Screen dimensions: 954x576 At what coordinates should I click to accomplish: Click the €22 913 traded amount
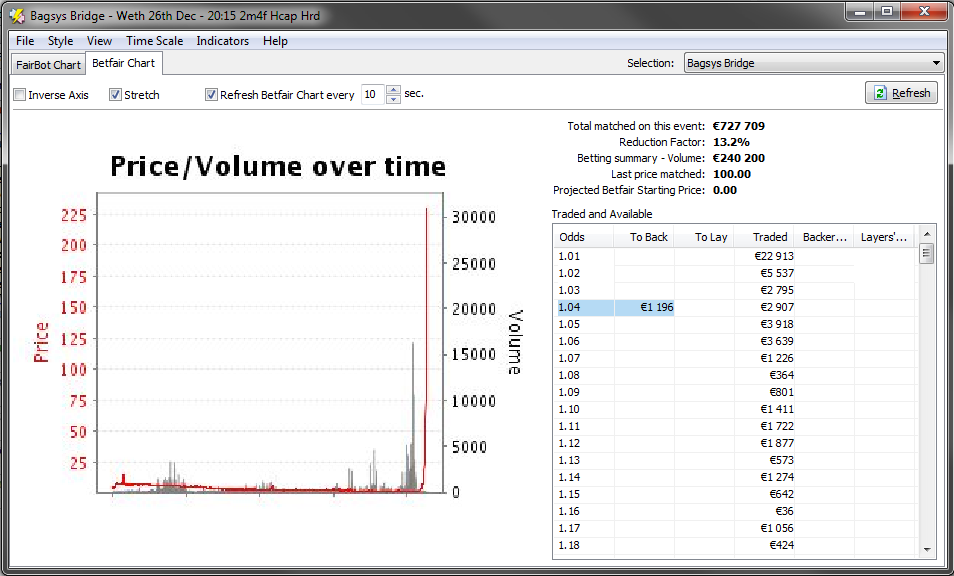point(773,256)
